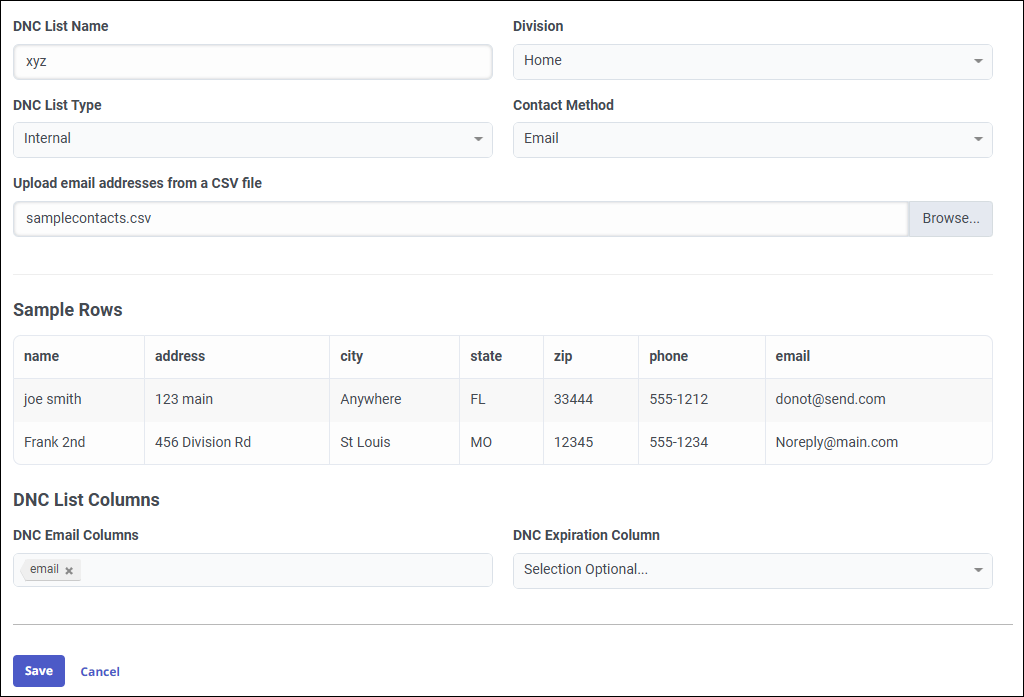
Task: Select the donot@send.com email cell
Action: pos(878,400)
